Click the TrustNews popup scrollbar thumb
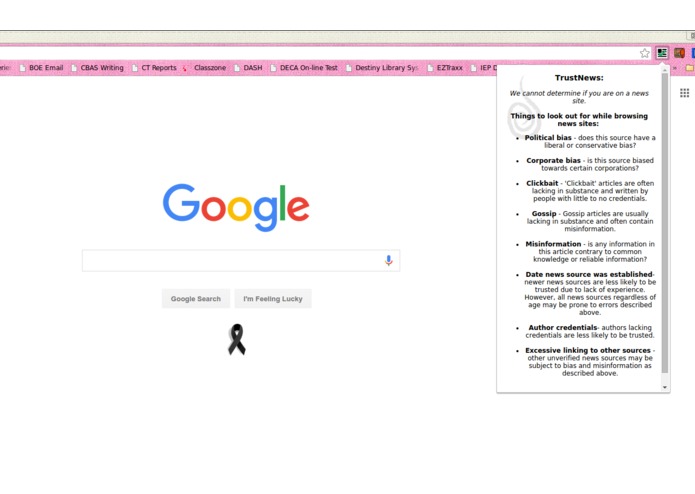This screenshot has height=494, width=695. (664, 223)
